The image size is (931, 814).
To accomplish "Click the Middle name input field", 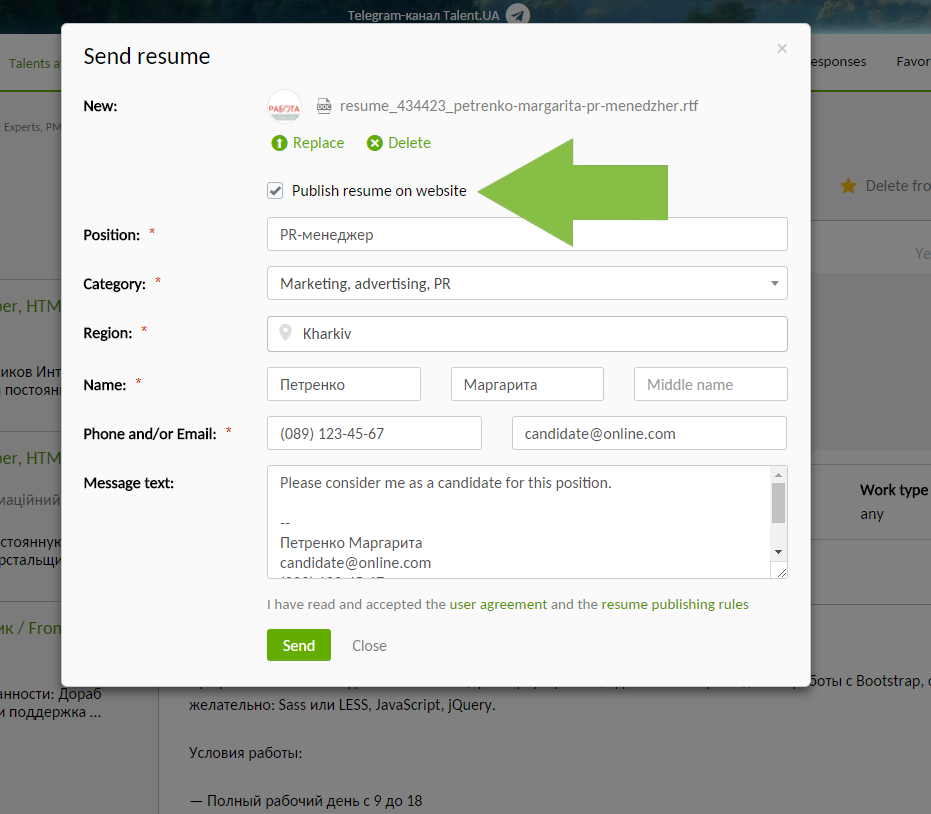I will pos(711,384).
